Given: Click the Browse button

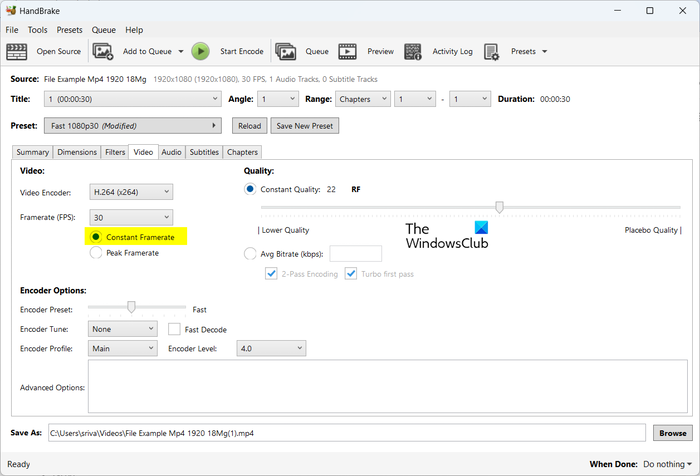Looking at the screenshot, I should pos(673,433).
